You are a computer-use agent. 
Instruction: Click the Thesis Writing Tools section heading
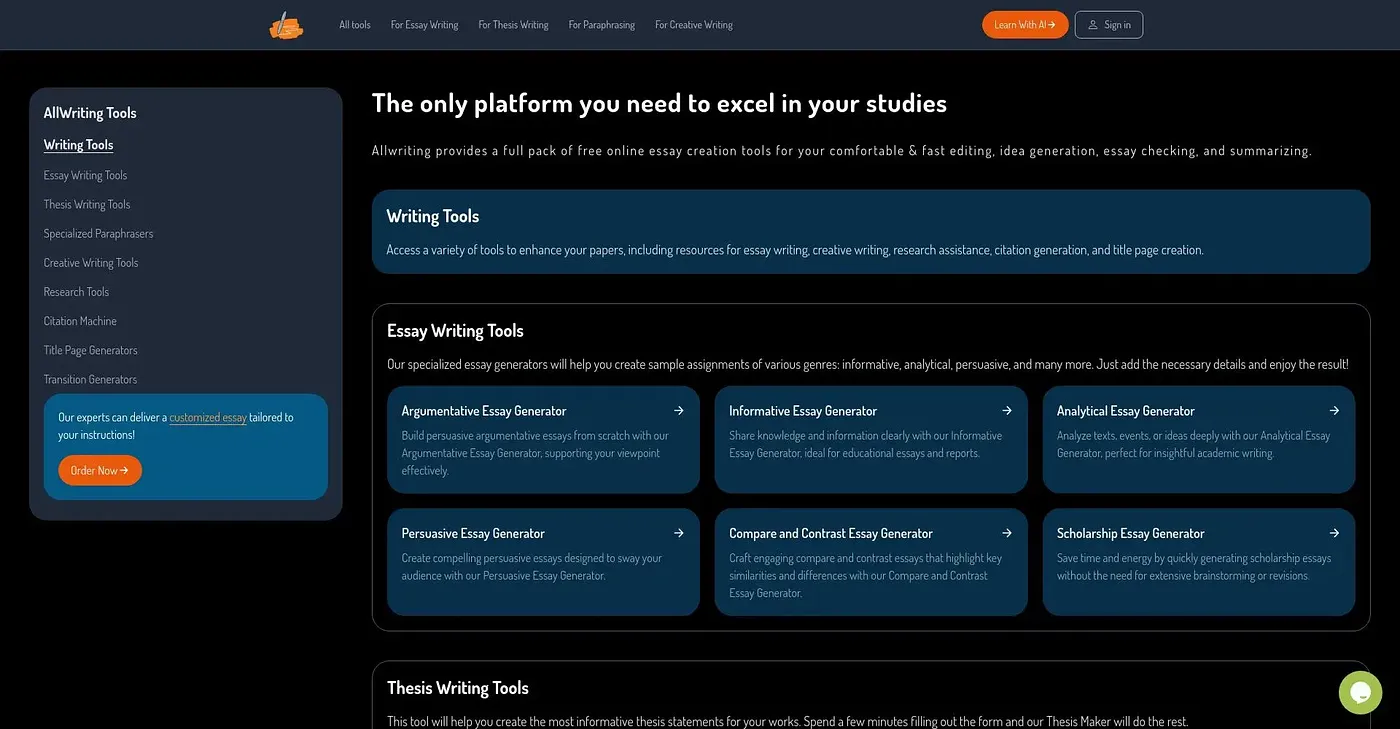(458, 688)
